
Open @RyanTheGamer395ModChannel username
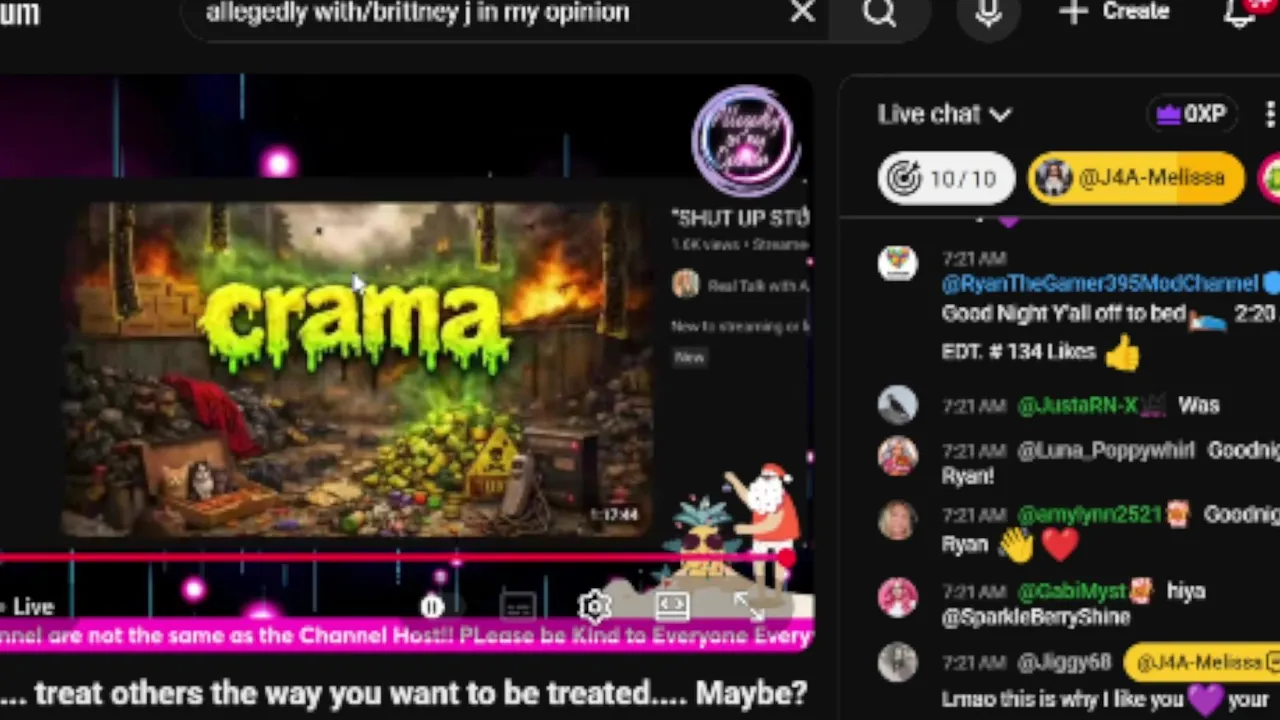[x=1100, y=284]
